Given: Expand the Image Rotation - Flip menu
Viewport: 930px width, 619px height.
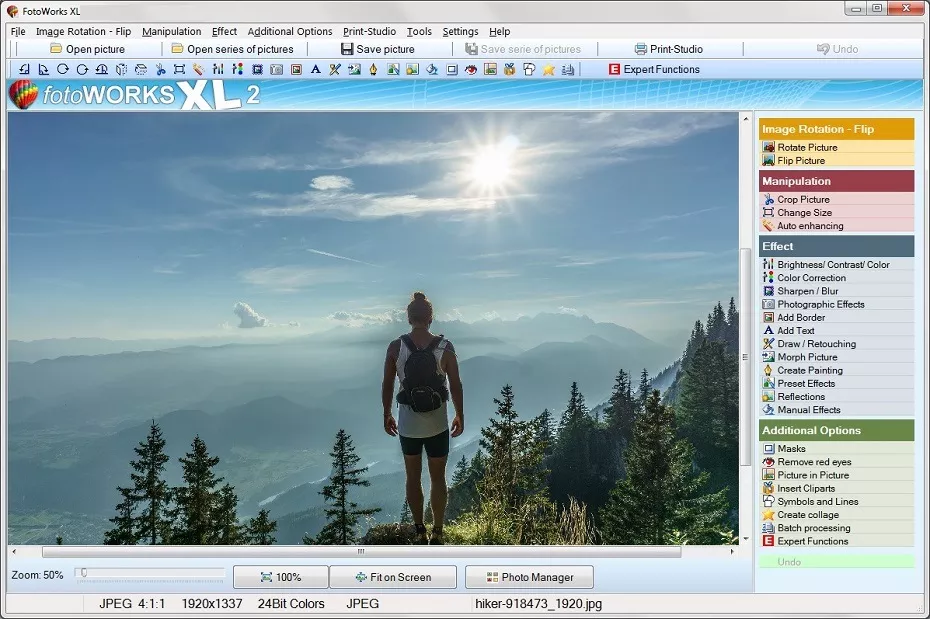Looking at the screenshot, I should coord(83,32).
